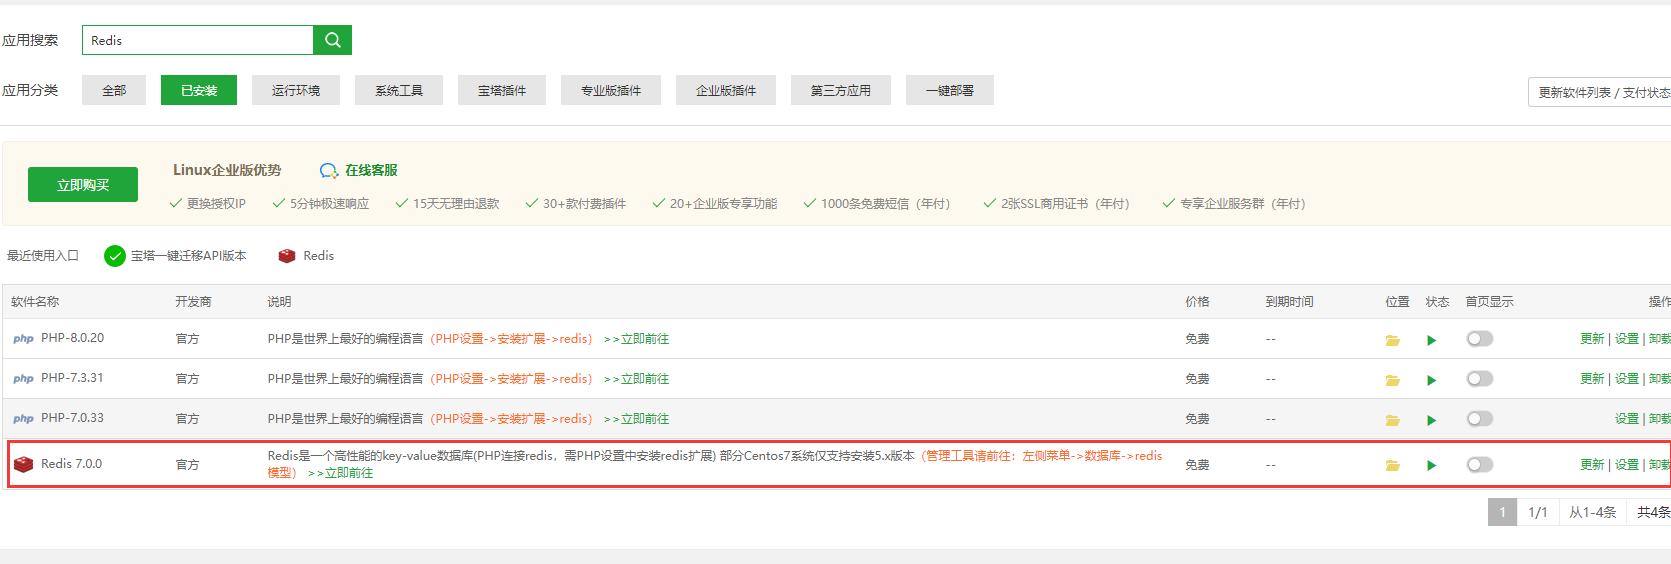
Task: Open folder location for PHP-8.0.20
Action: point(1392,340)
